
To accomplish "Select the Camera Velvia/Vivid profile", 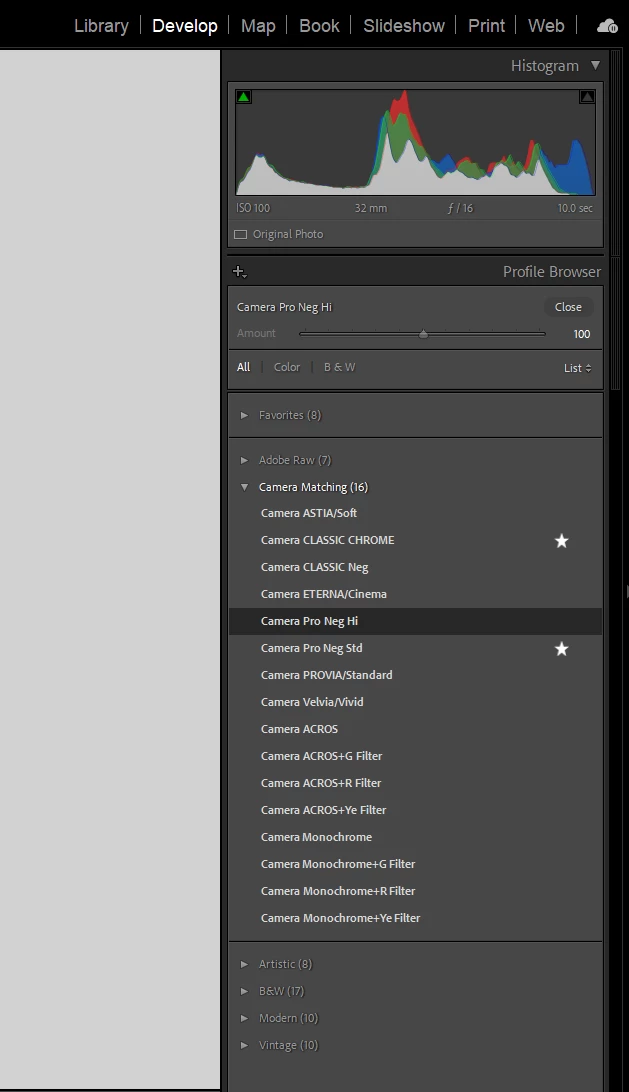I will coord(415,702).
